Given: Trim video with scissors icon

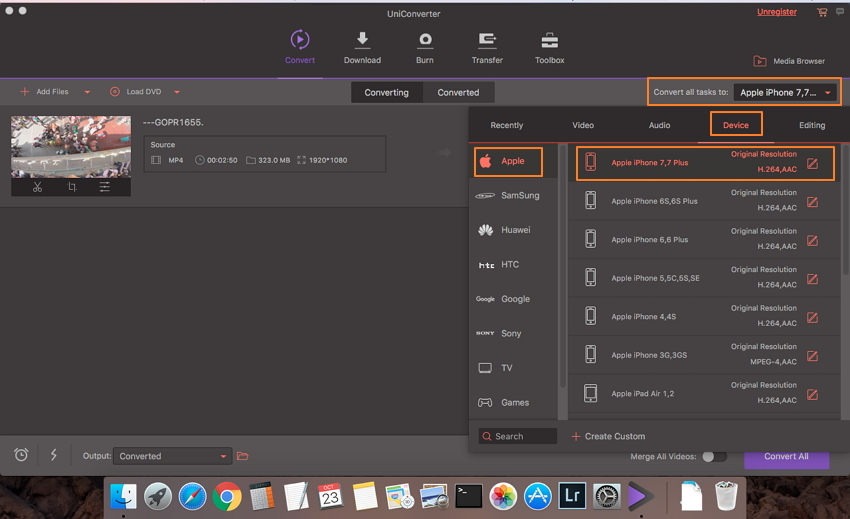Looking at the screenshot, I should coord(37,187).
